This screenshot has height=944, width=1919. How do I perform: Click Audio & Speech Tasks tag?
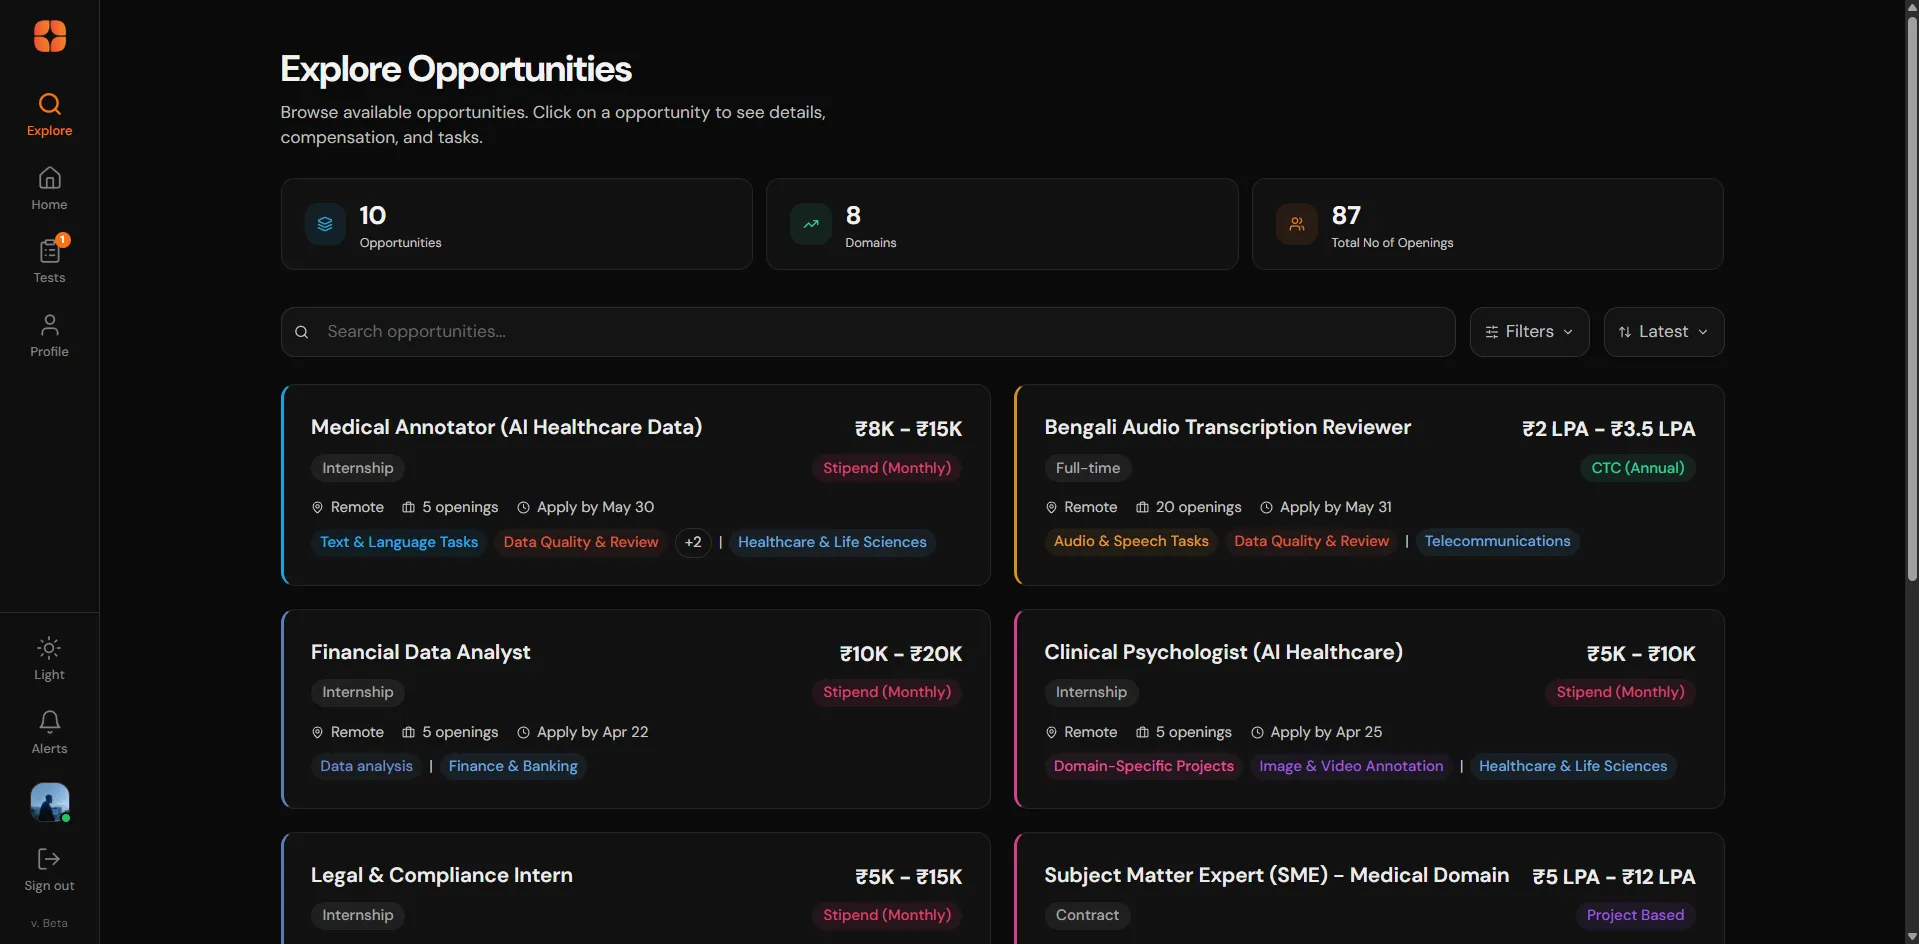[x=1131, y=541]
